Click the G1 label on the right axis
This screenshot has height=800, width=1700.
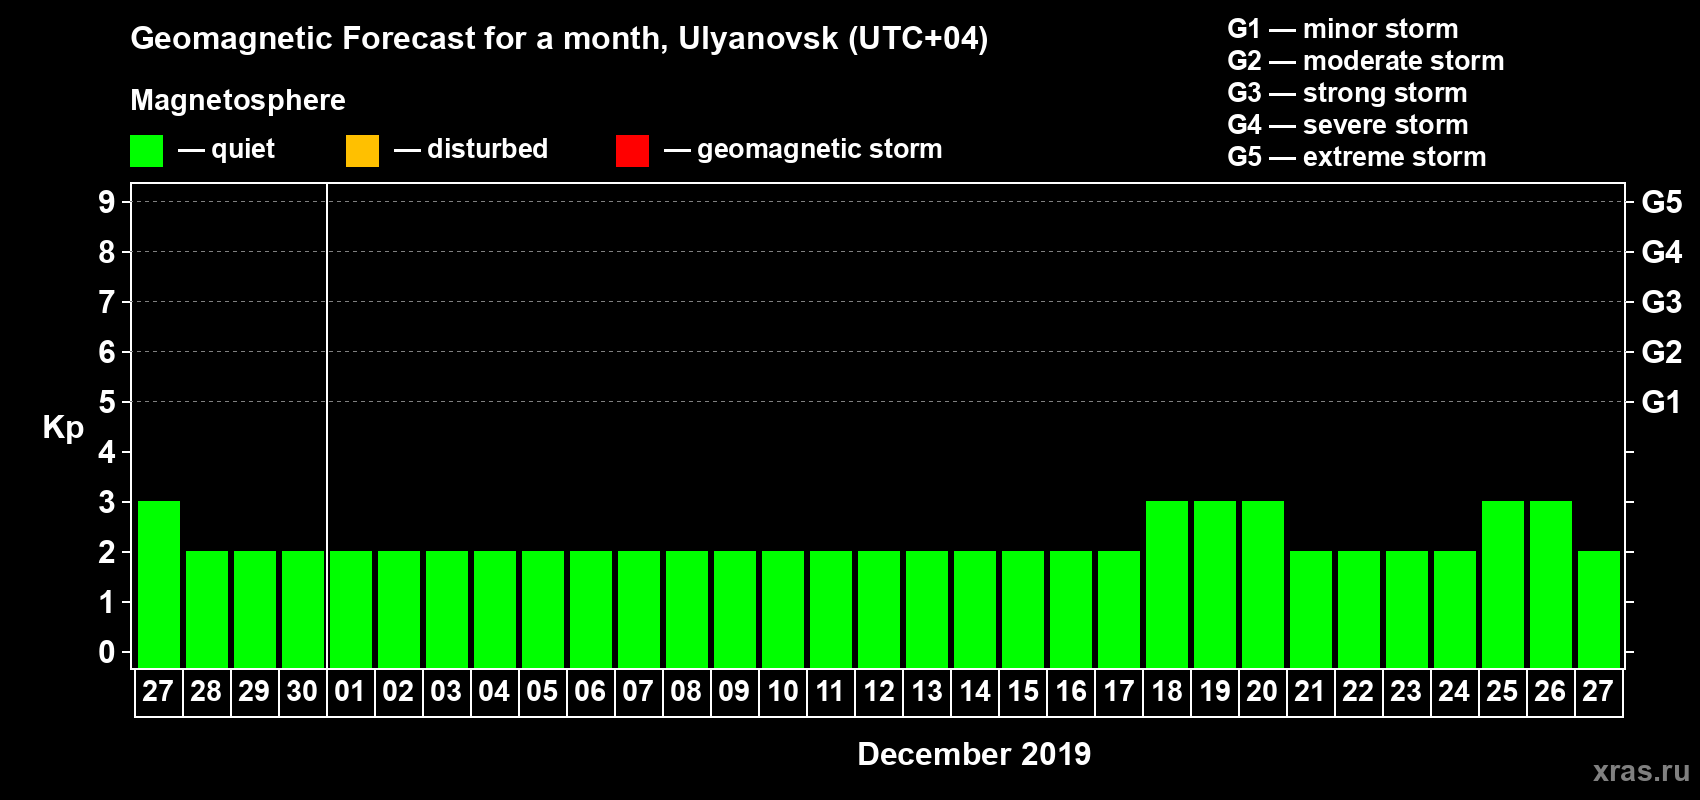pos(1661,402)
